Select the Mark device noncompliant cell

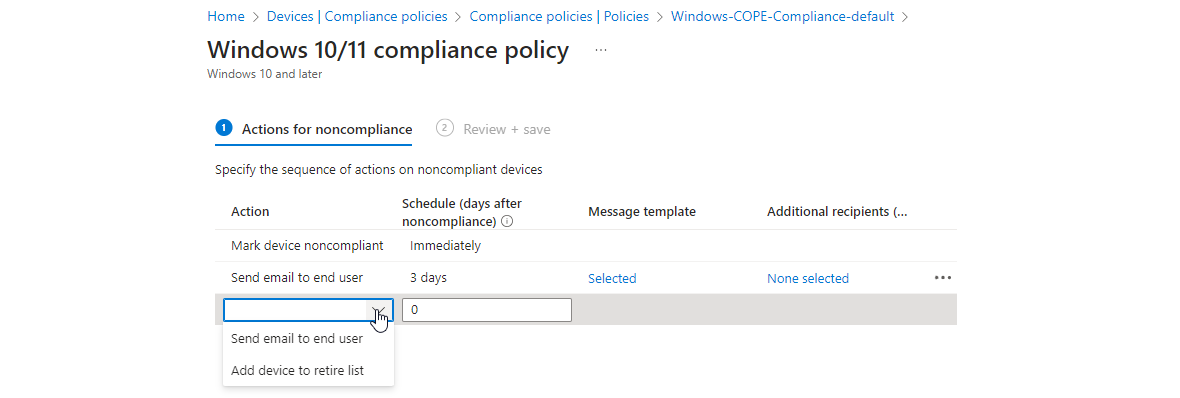pyautogui.click(x=307, y=245)
